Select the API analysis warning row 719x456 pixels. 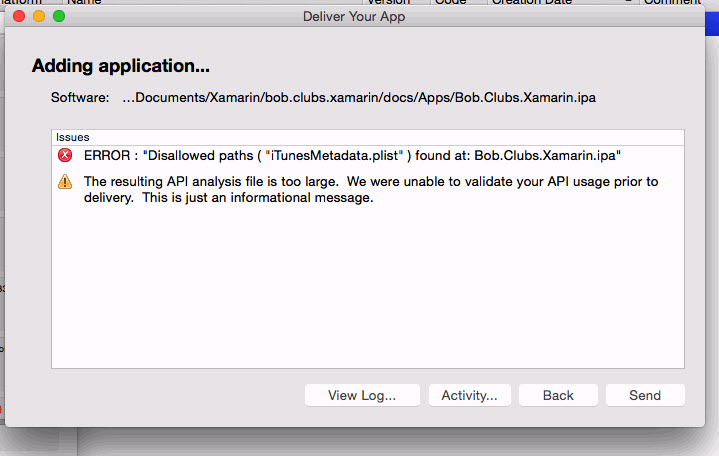tap(368, 189)
